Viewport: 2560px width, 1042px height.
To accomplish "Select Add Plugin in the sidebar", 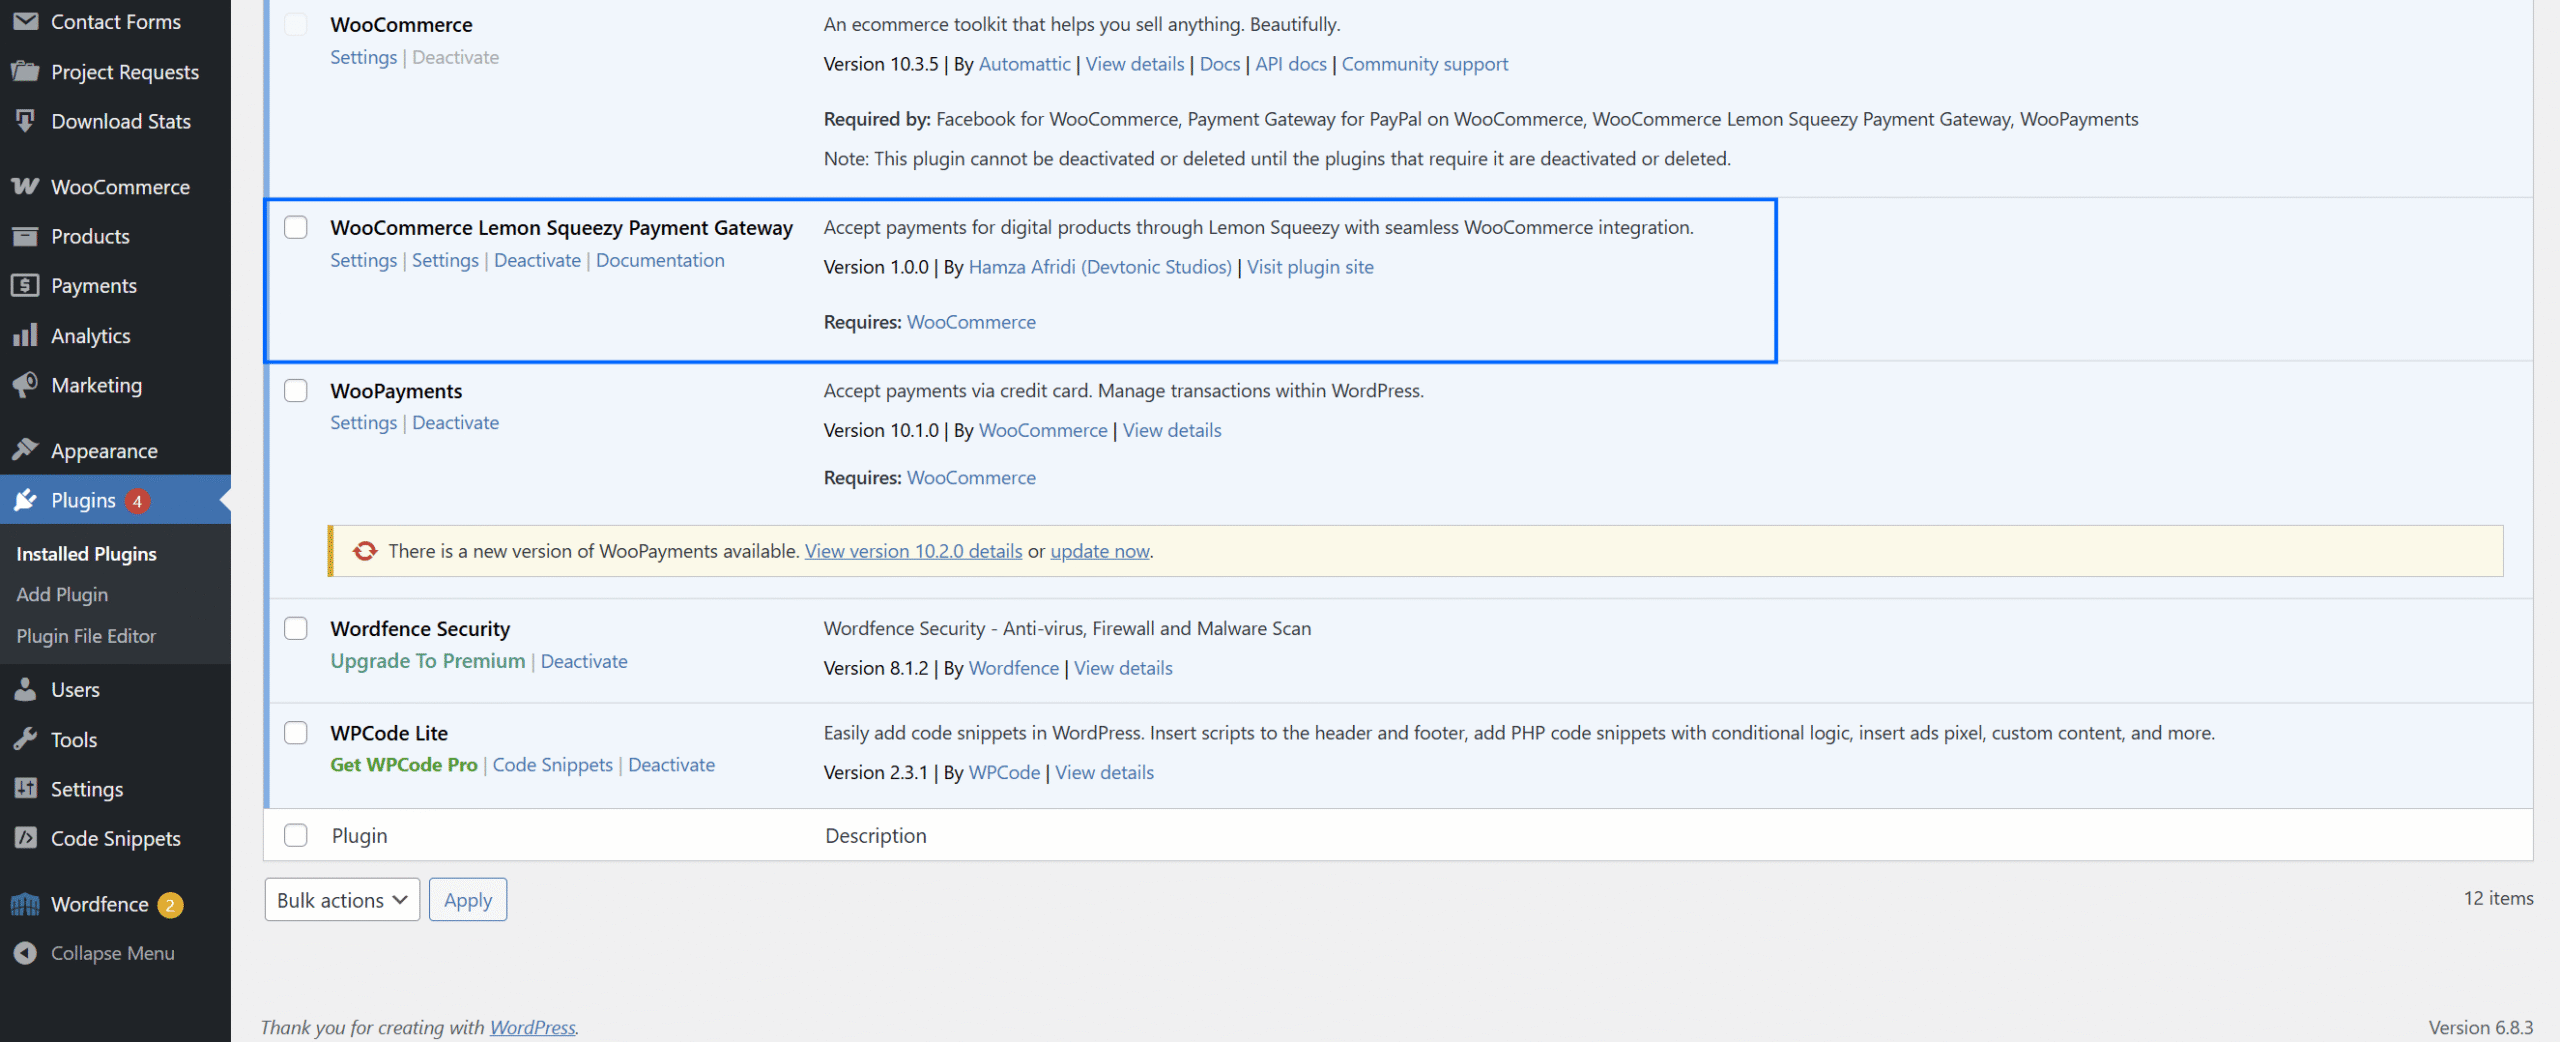I will pyautogui.click(x=62, y=594).
